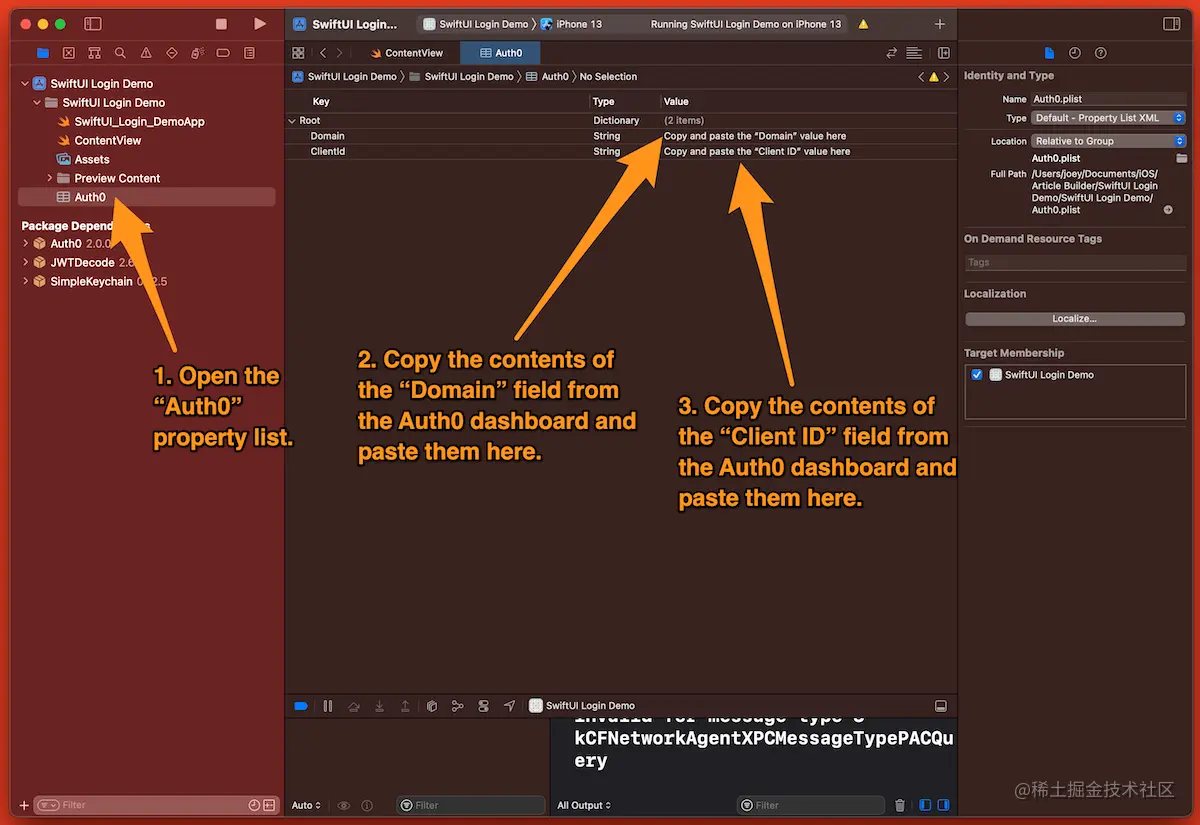Choose the iPhone 13 run destination
1200x825 pixels.
point(571,24)
